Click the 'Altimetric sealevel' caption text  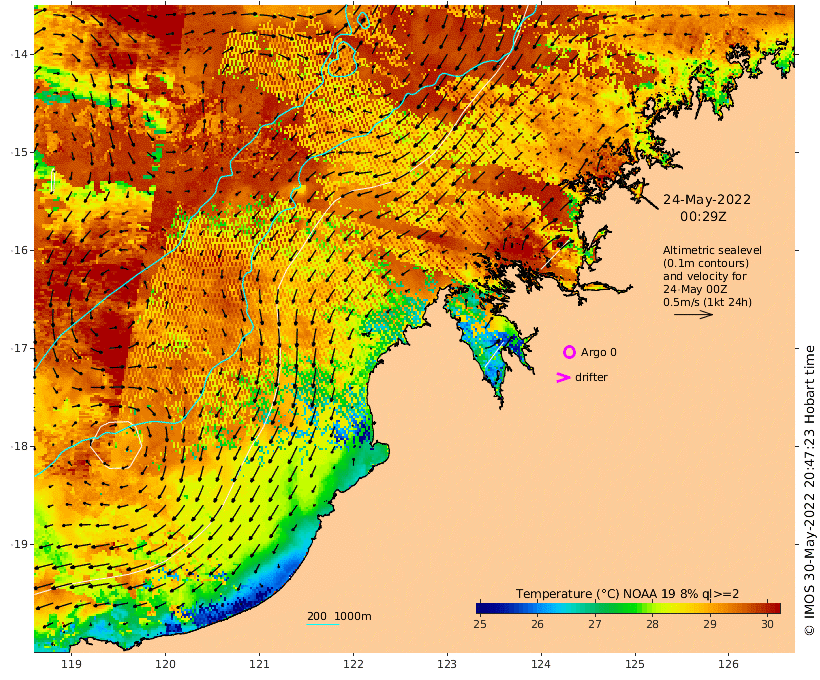pyautogui.click(x=712, y=250)
